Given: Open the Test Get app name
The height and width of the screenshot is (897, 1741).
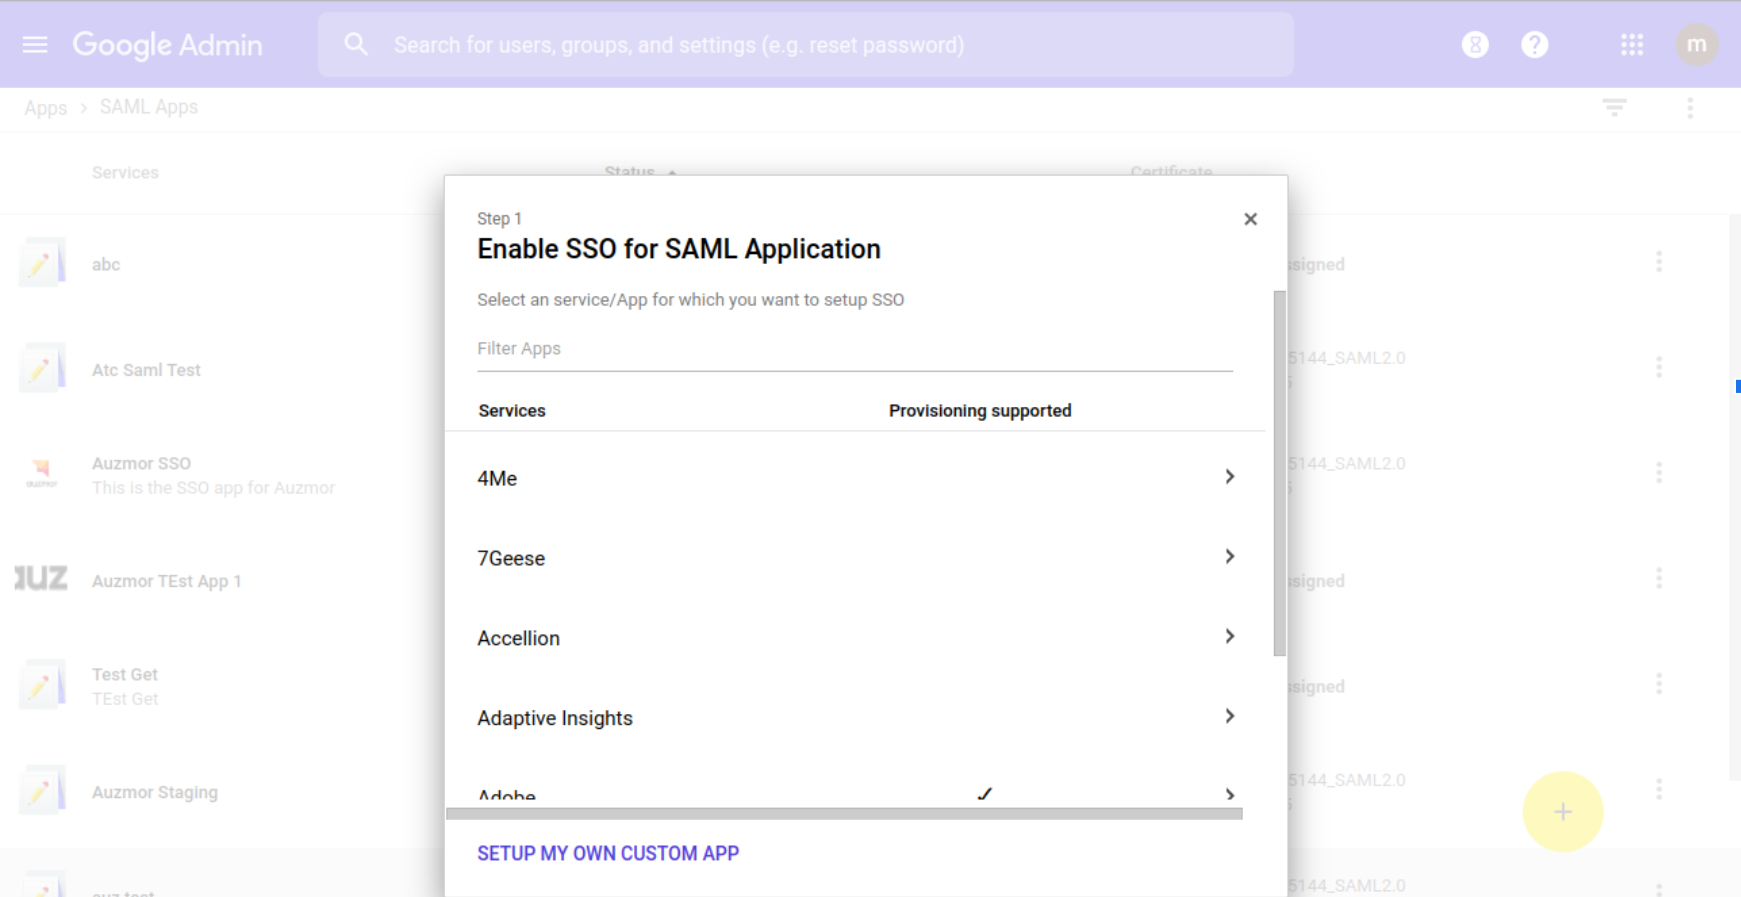Looking at the screenshot, I should pyautogui.click(x=125, y=675).
